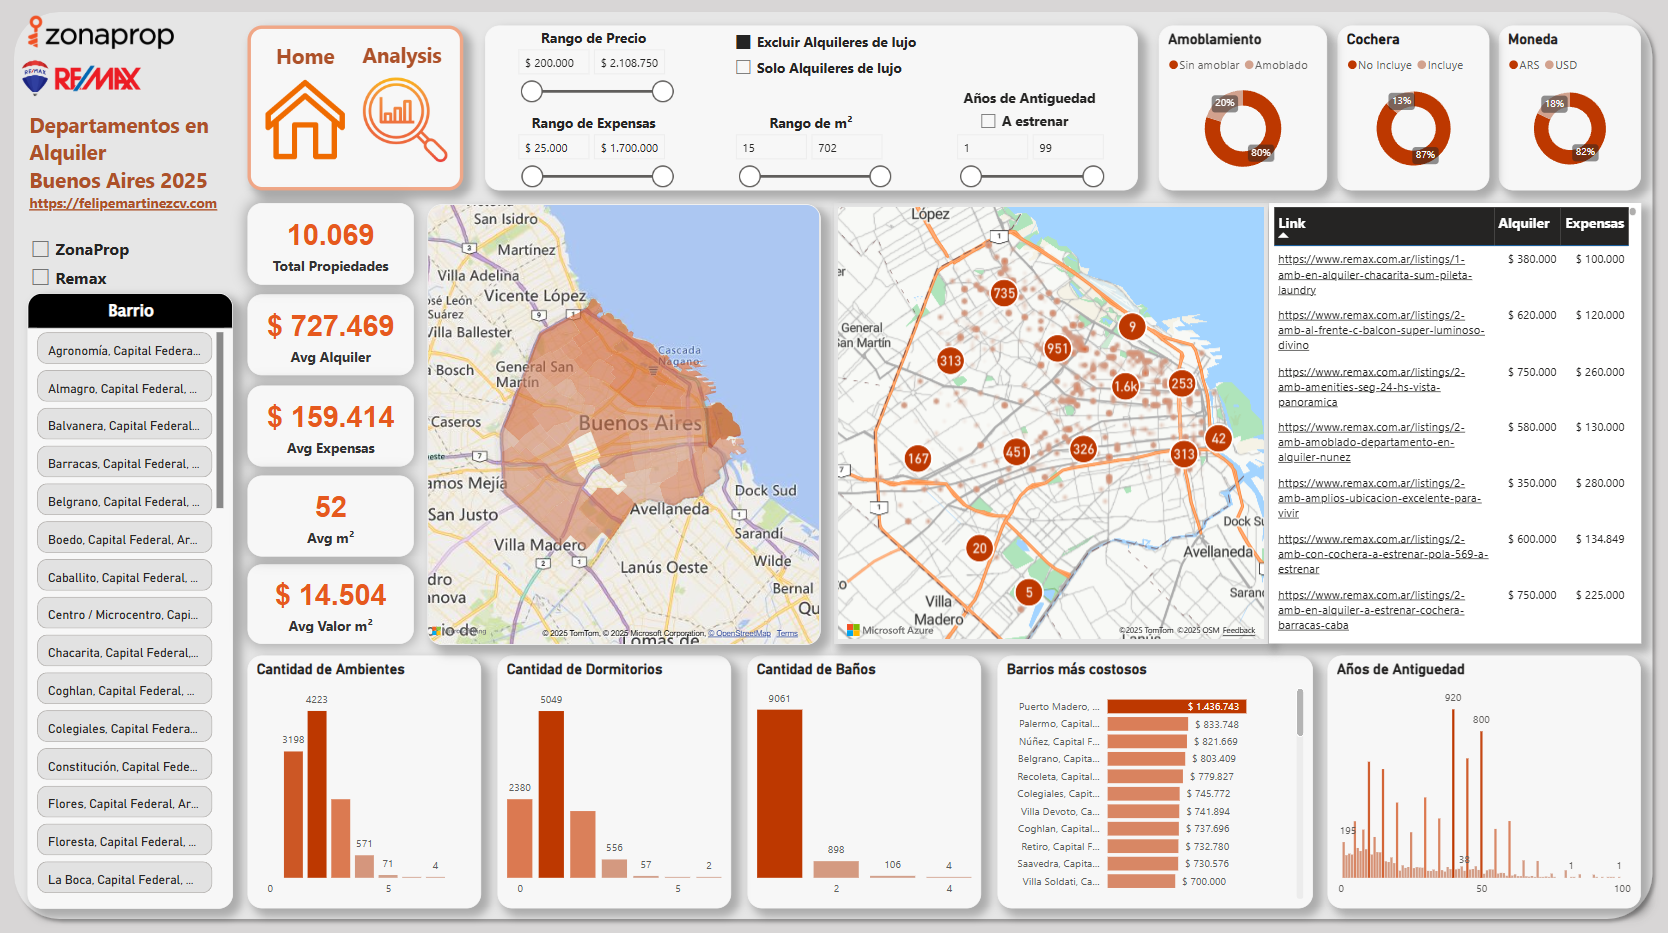1668x933 pixels.
Task: Sort by the Expensas column header
Action: click(x=1594, y=223)
